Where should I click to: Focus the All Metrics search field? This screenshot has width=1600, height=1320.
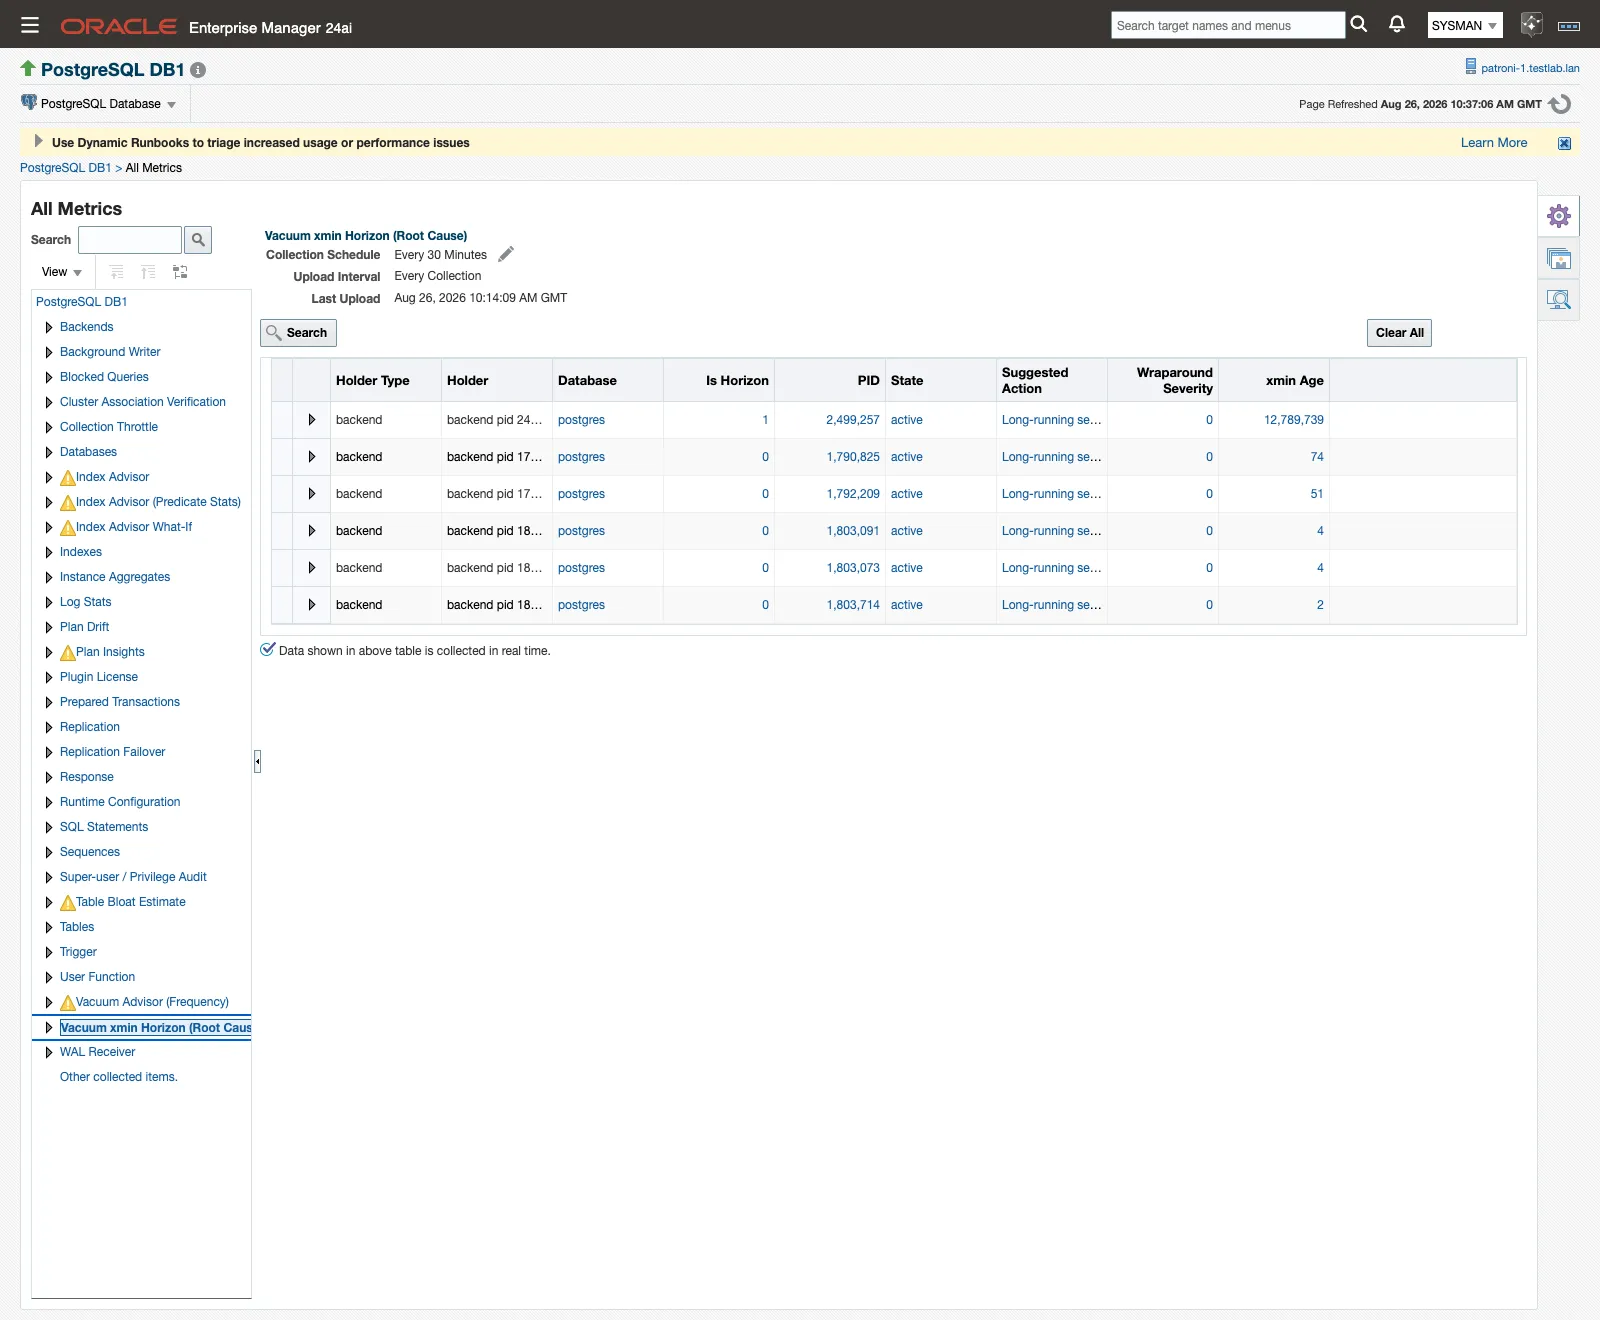pos(130,240)
